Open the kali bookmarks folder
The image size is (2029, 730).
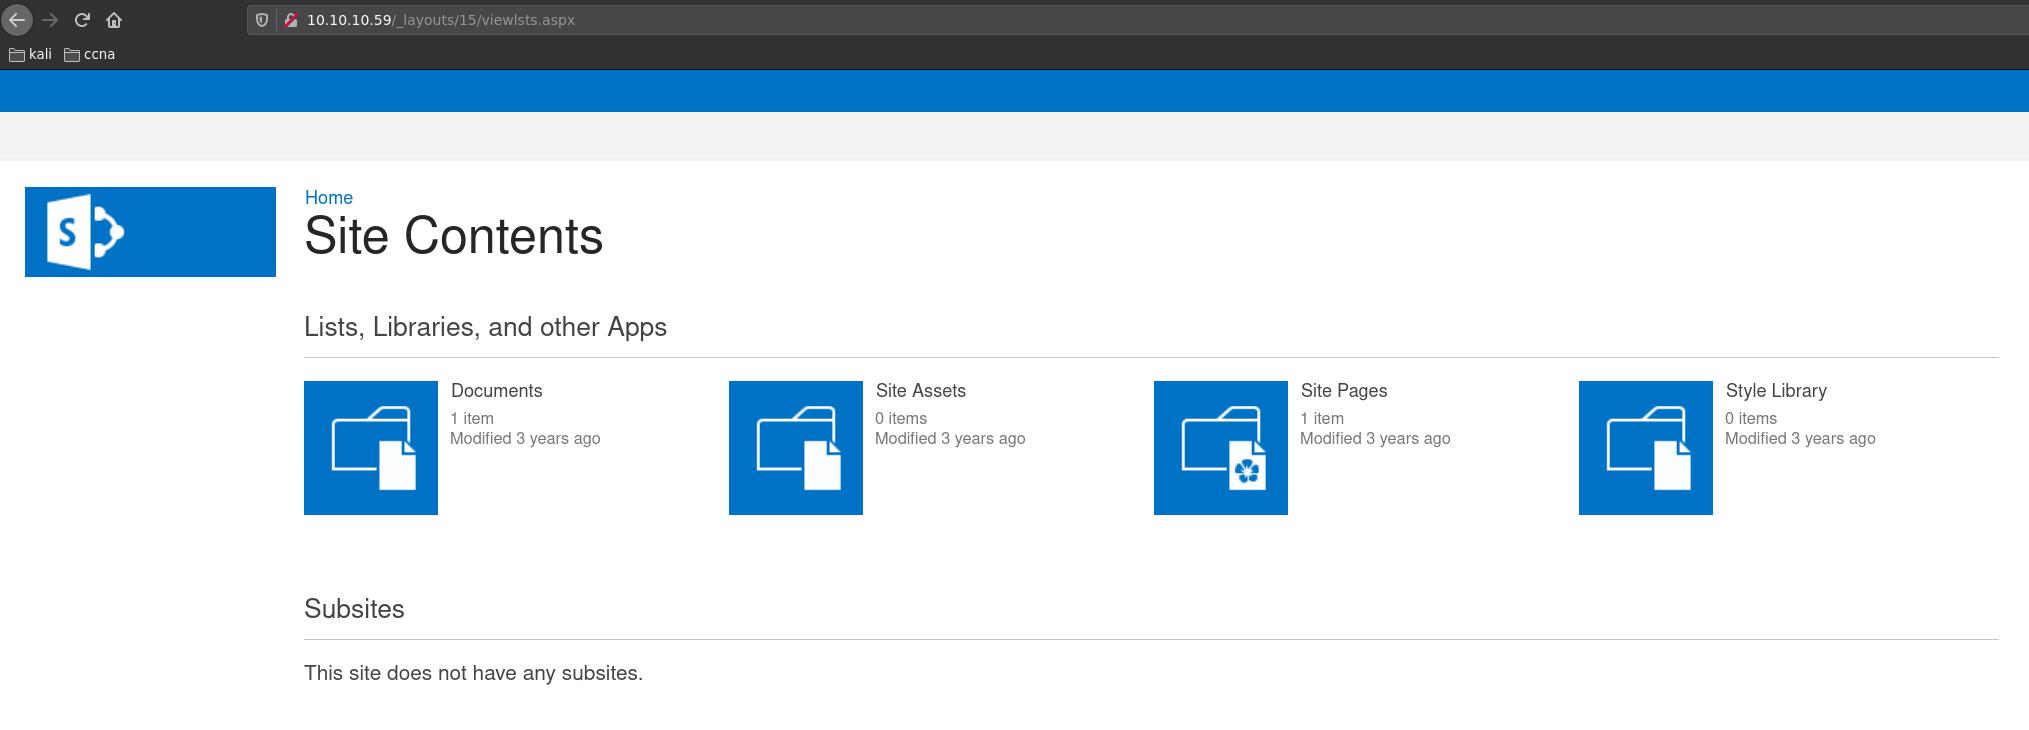31,54
